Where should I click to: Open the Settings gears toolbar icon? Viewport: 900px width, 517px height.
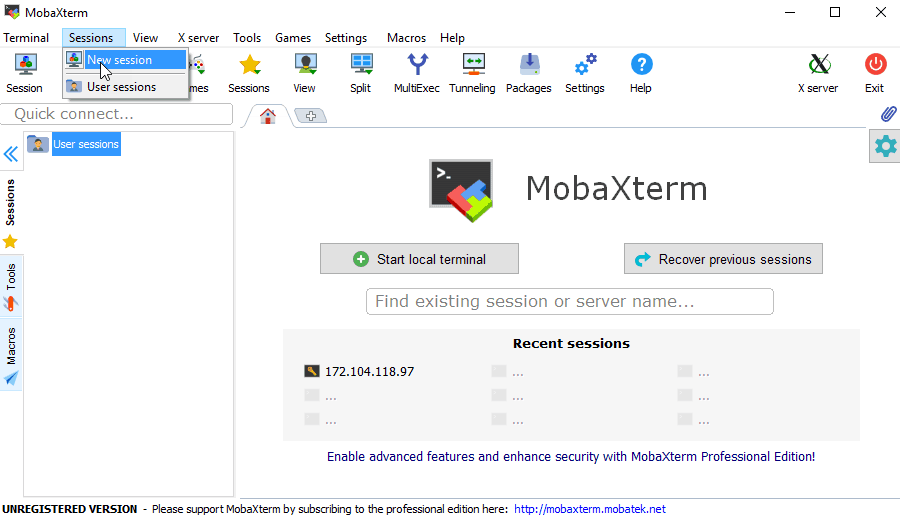(x=585, y=73)
